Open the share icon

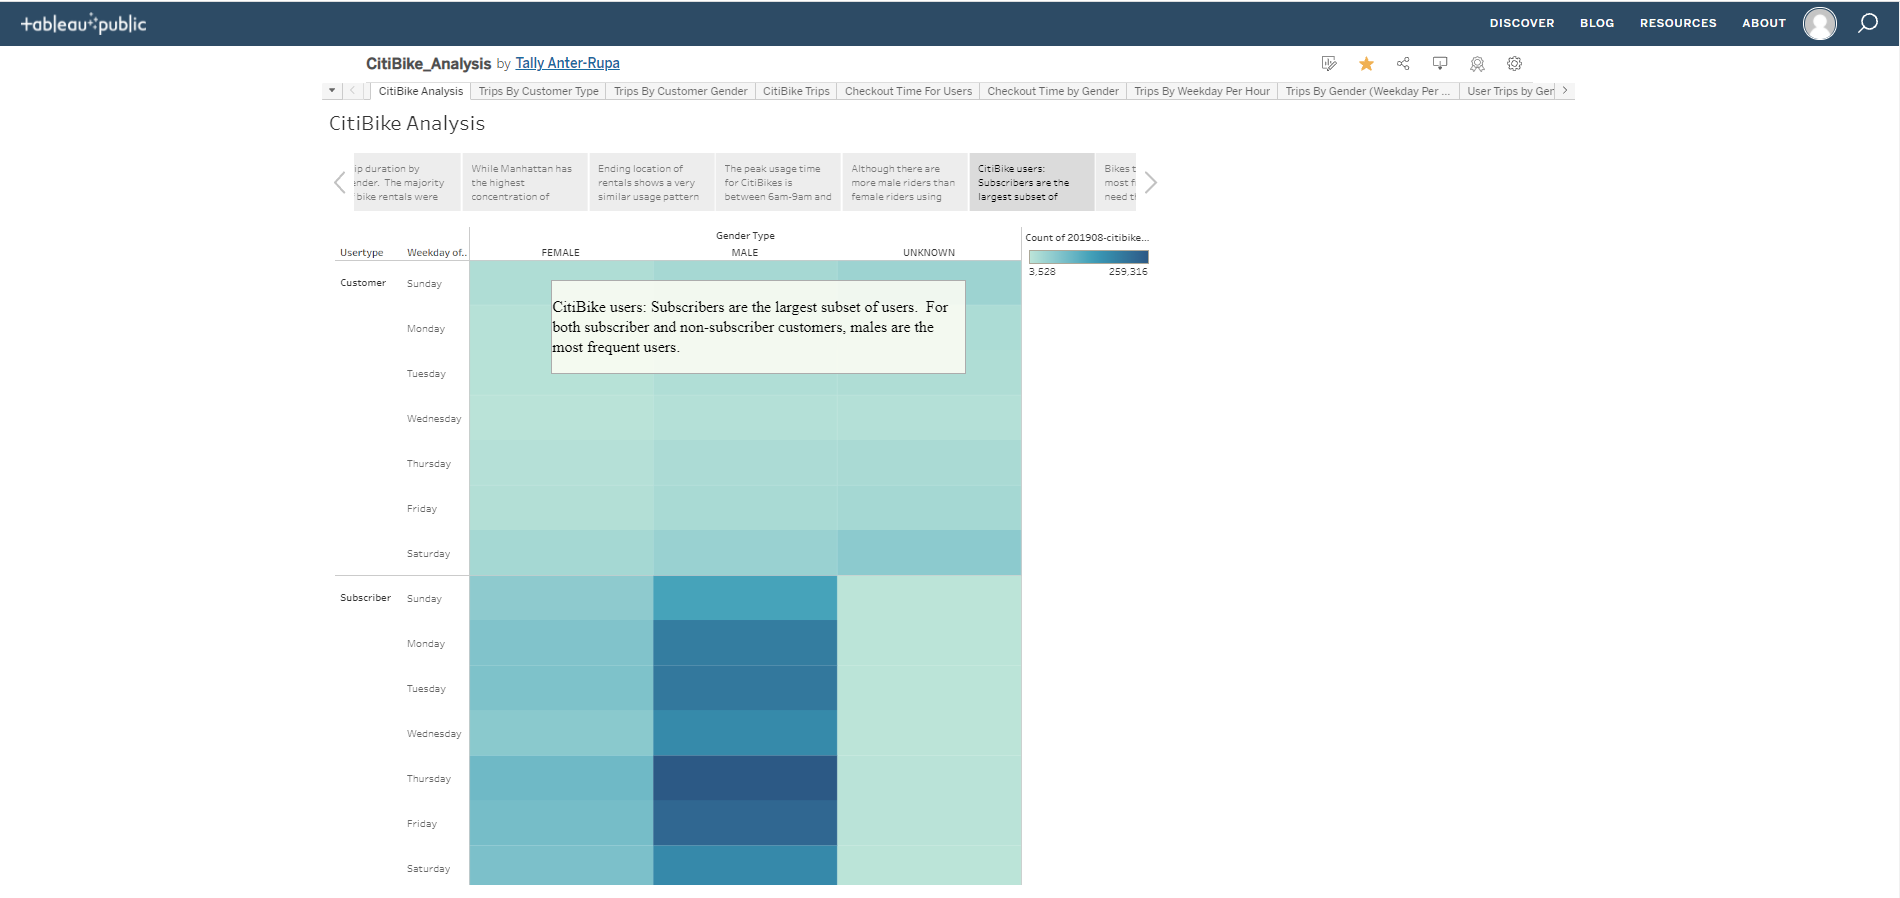pyautogui.click(x=1403, y=64)
